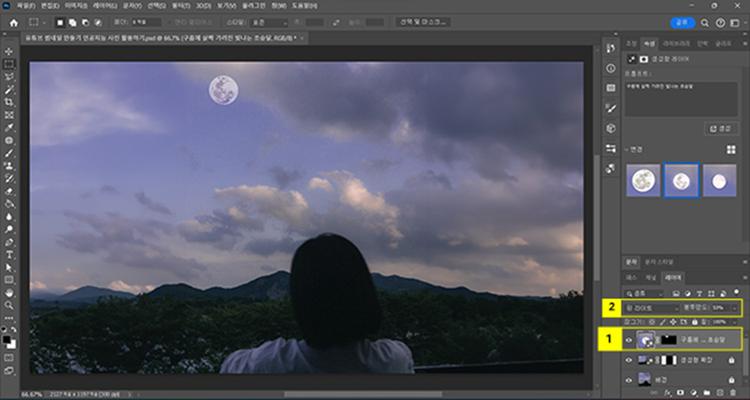Open the layer filter type dropdown

pos(644,293)
